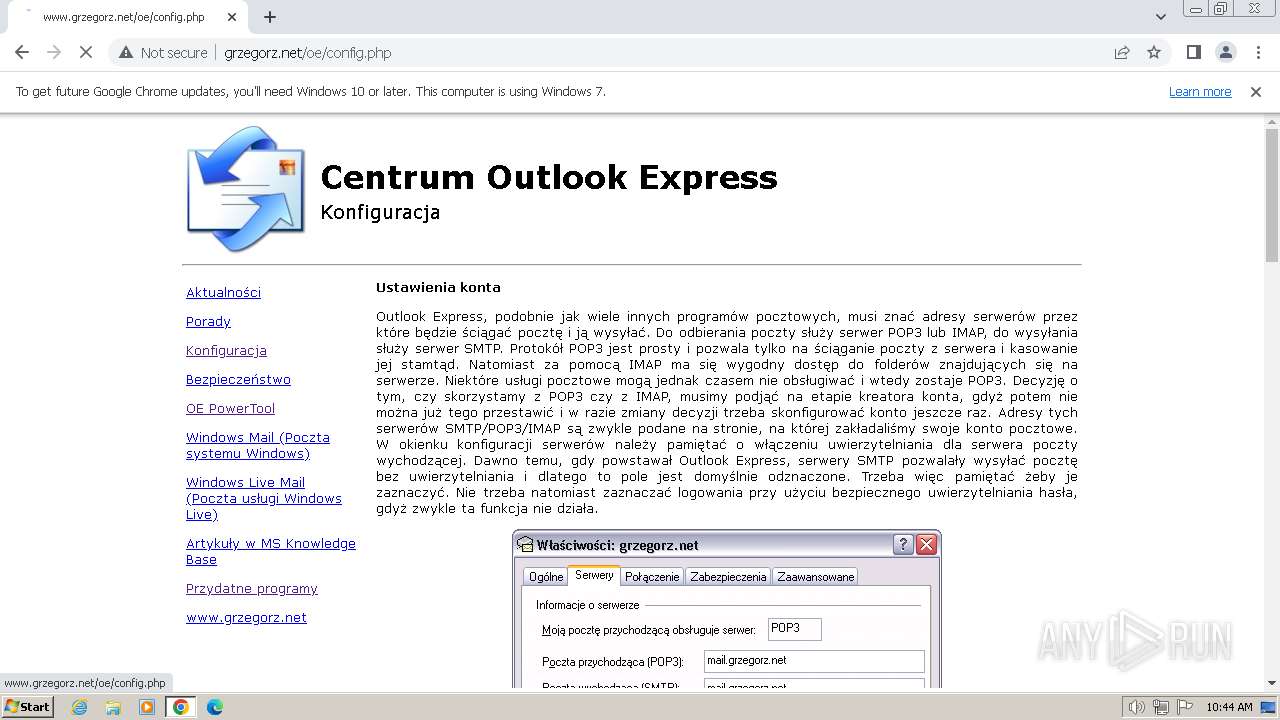1280x720 pixels.
Task: Click the Action Center flag icon
Action: point(1184,707)
